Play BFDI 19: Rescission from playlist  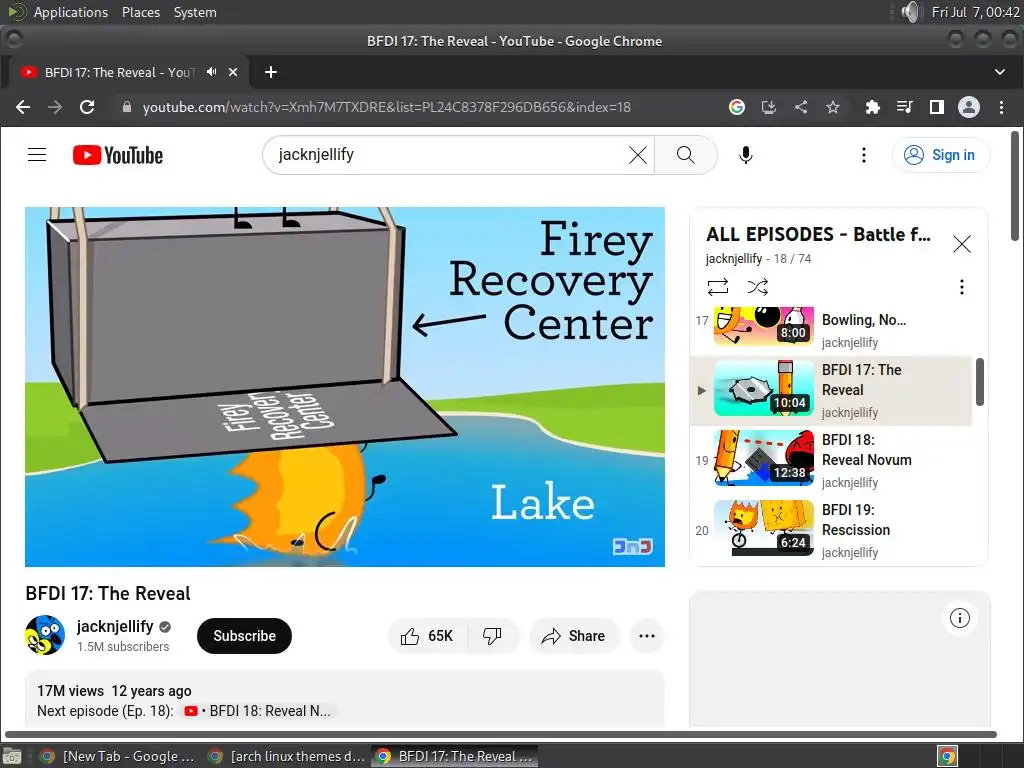(x=831, y=530)
